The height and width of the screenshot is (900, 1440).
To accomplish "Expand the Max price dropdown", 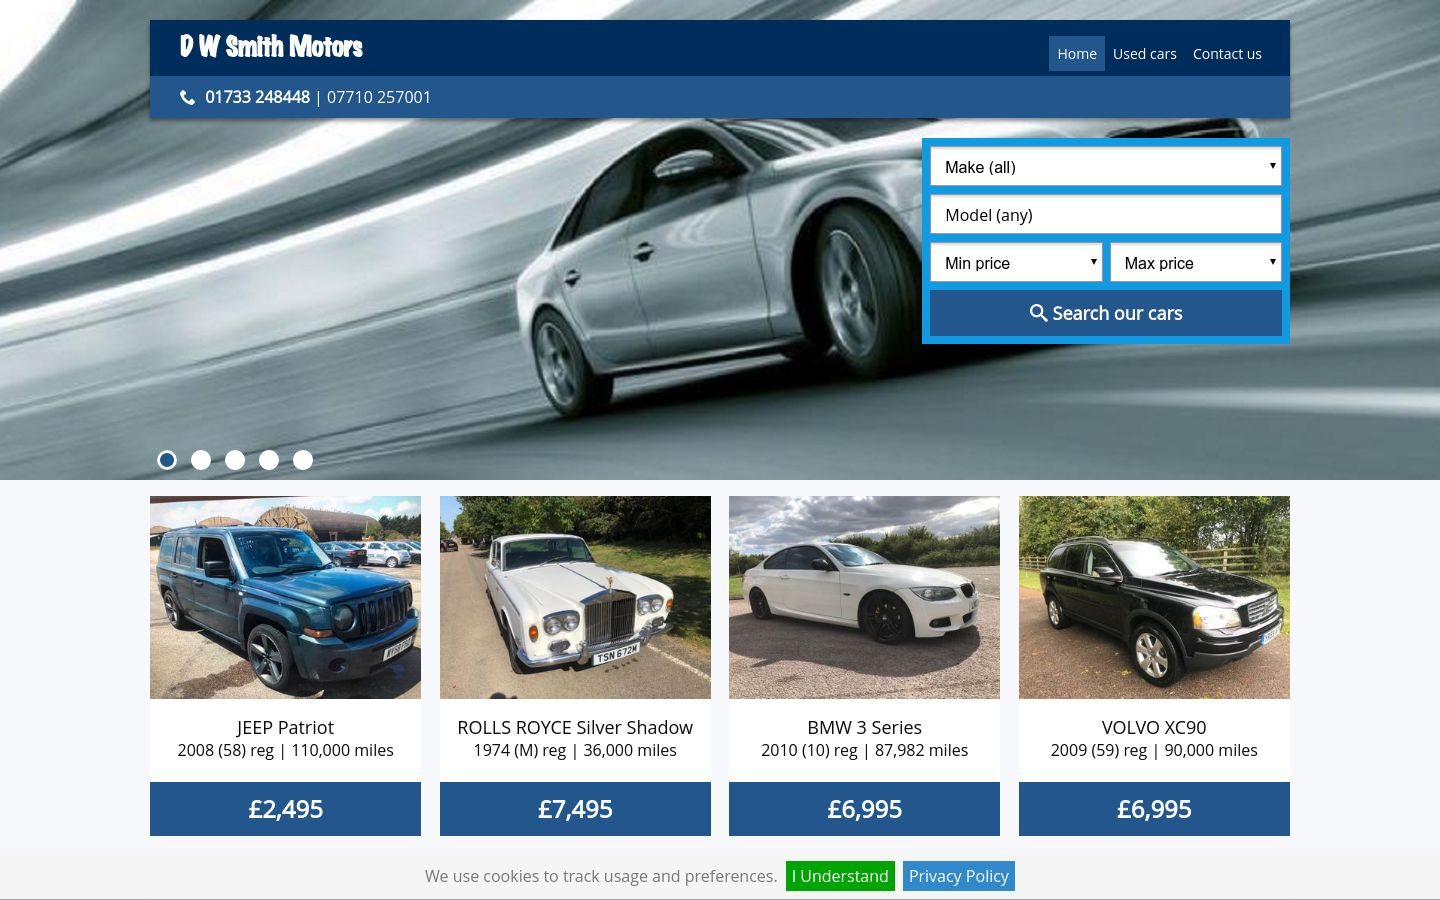I will 1196,263.
